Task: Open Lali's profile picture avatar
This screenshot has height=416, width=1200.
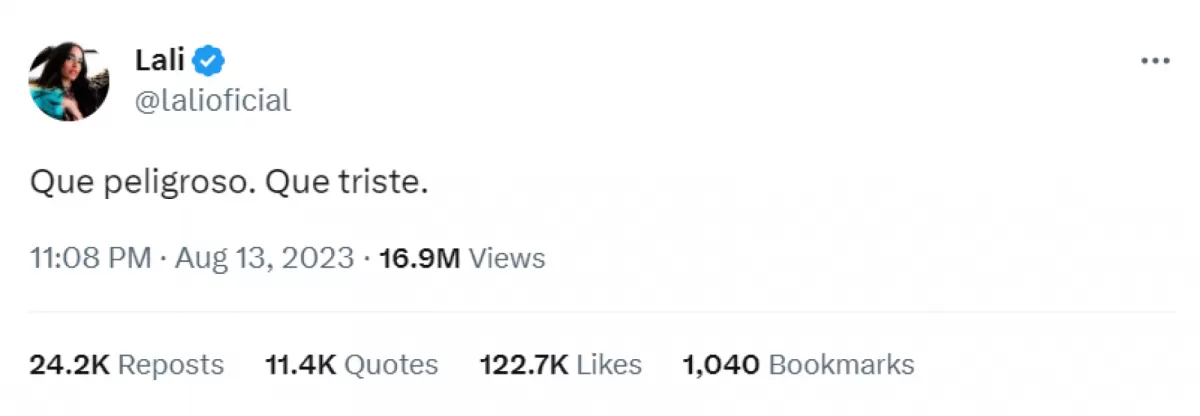Action: [69, 82]
